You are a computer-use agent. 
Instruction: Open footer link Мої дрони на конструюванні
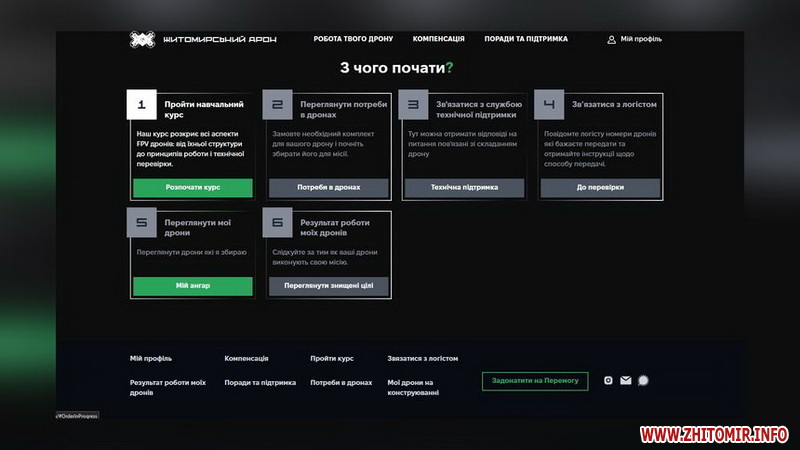(412, 387)
